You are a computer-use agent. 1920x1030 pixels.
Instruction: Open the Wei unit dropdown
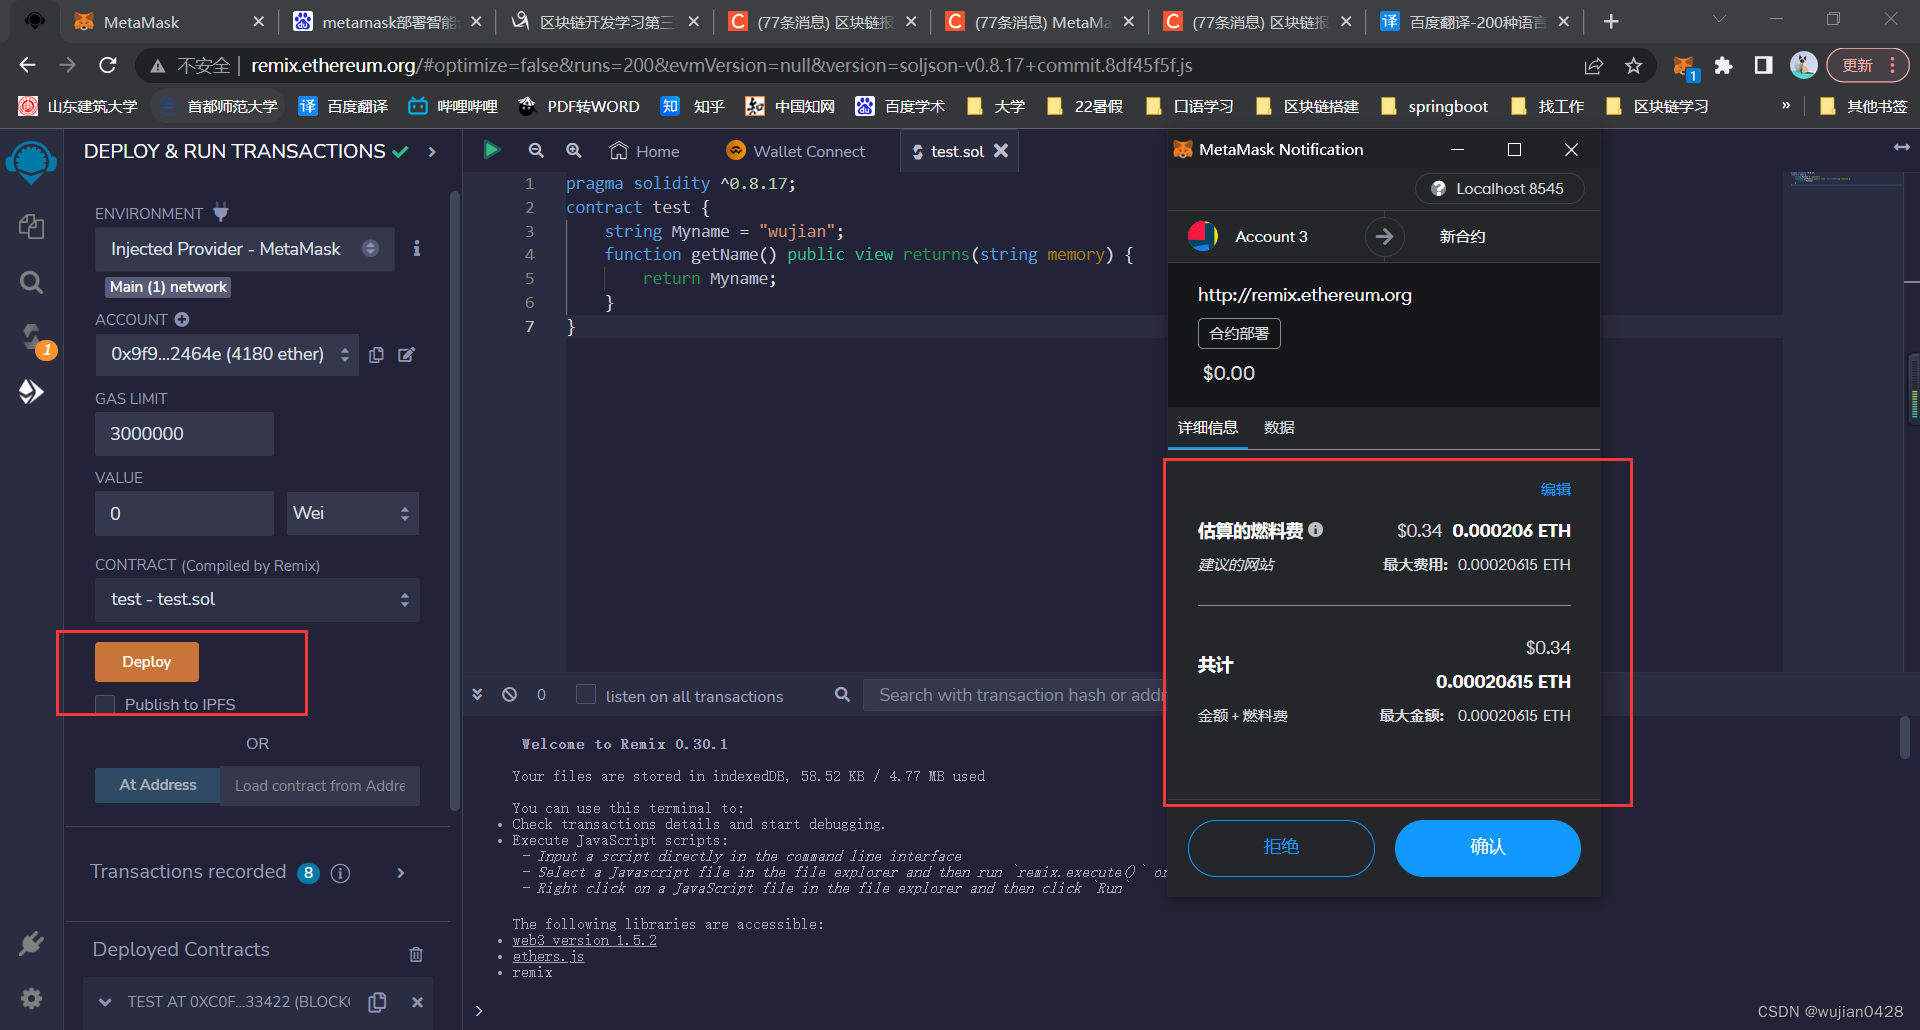point(352,513)
